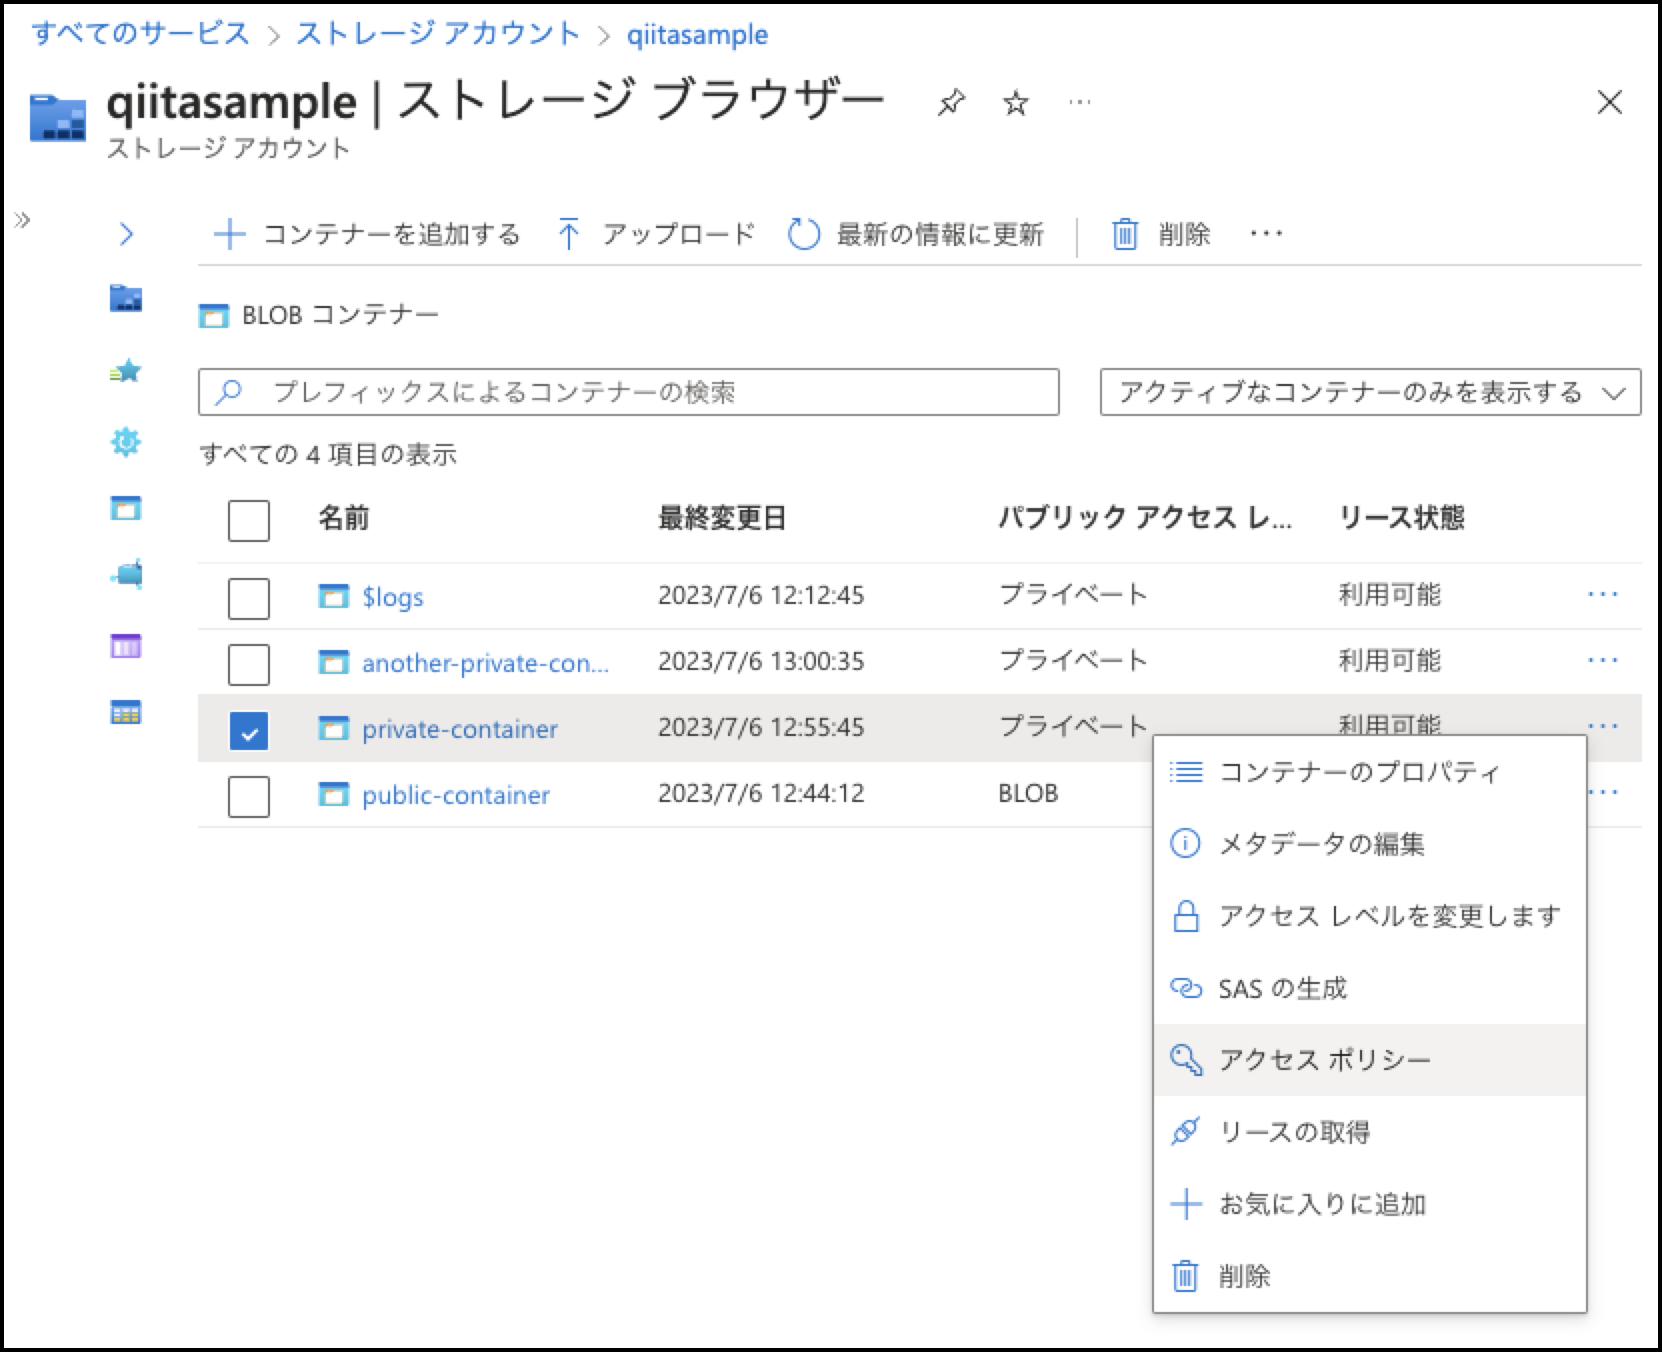Open the more options ellipsis beside the title
Image resolution: width=1662 pixels, height=1352 pixels.
[1080, 102]
